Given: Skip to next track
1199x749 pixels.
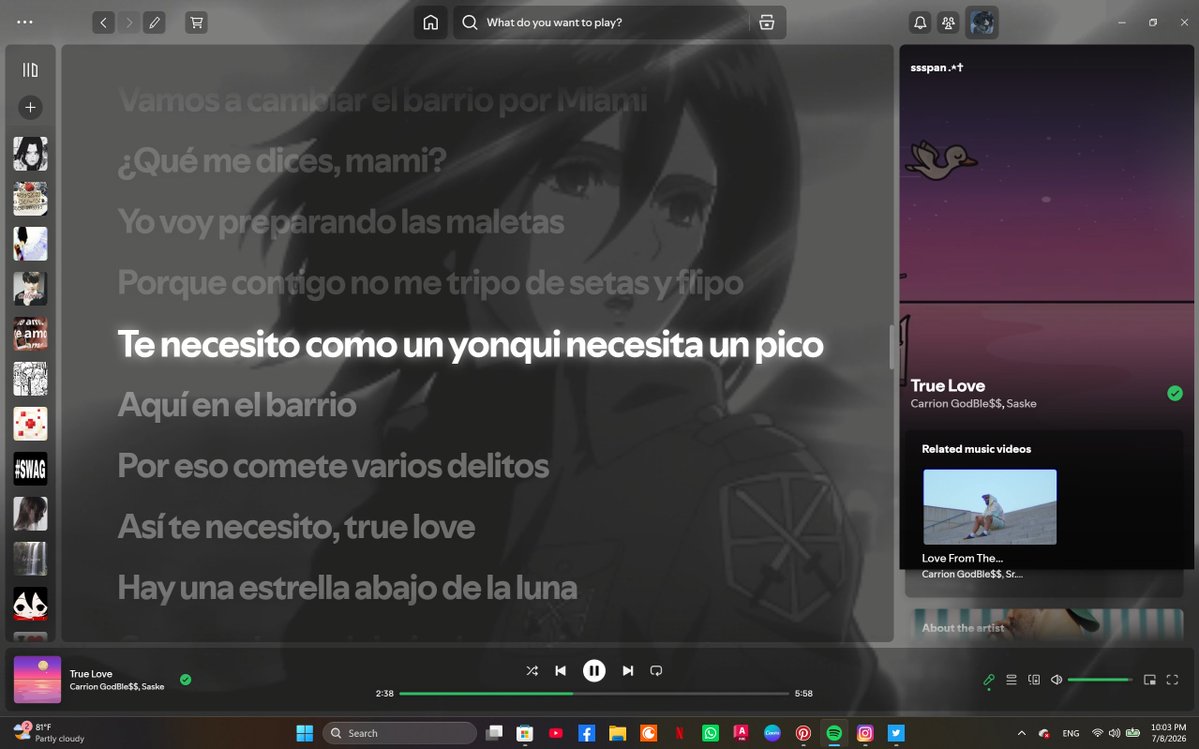Looking at the screenshot, I should click(x=628, y=670).
